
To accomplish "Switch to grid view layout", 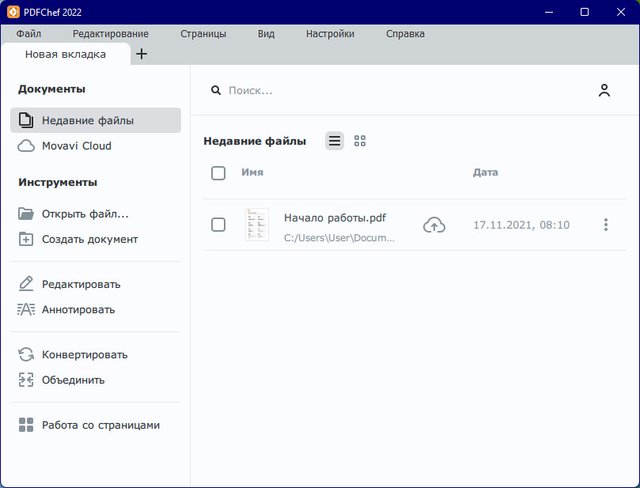I will click(x=360, y=141).
